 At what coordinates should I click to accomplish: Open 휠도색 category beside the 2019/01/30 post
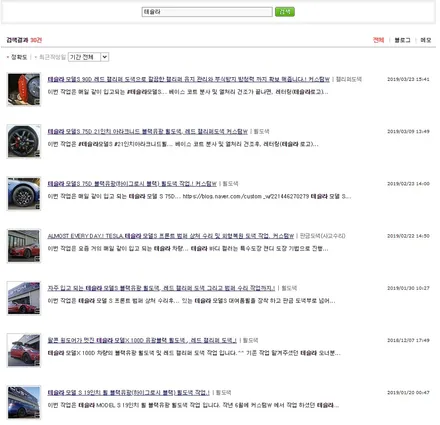[289, 288]
